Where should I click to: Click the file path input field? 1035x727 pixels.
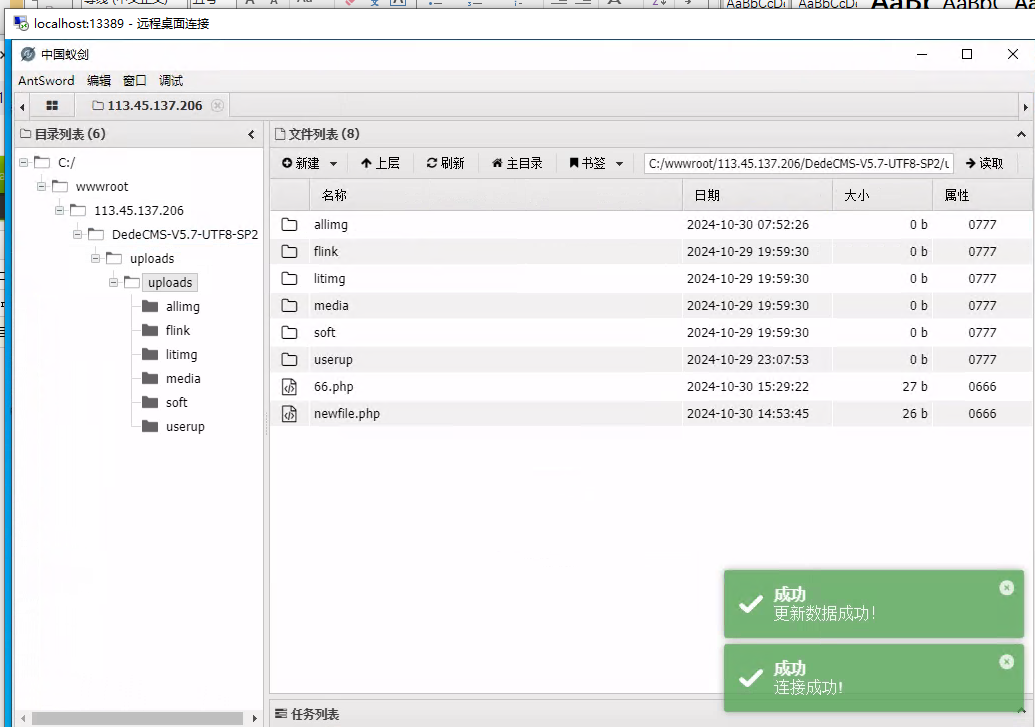(x=798, y=163)
